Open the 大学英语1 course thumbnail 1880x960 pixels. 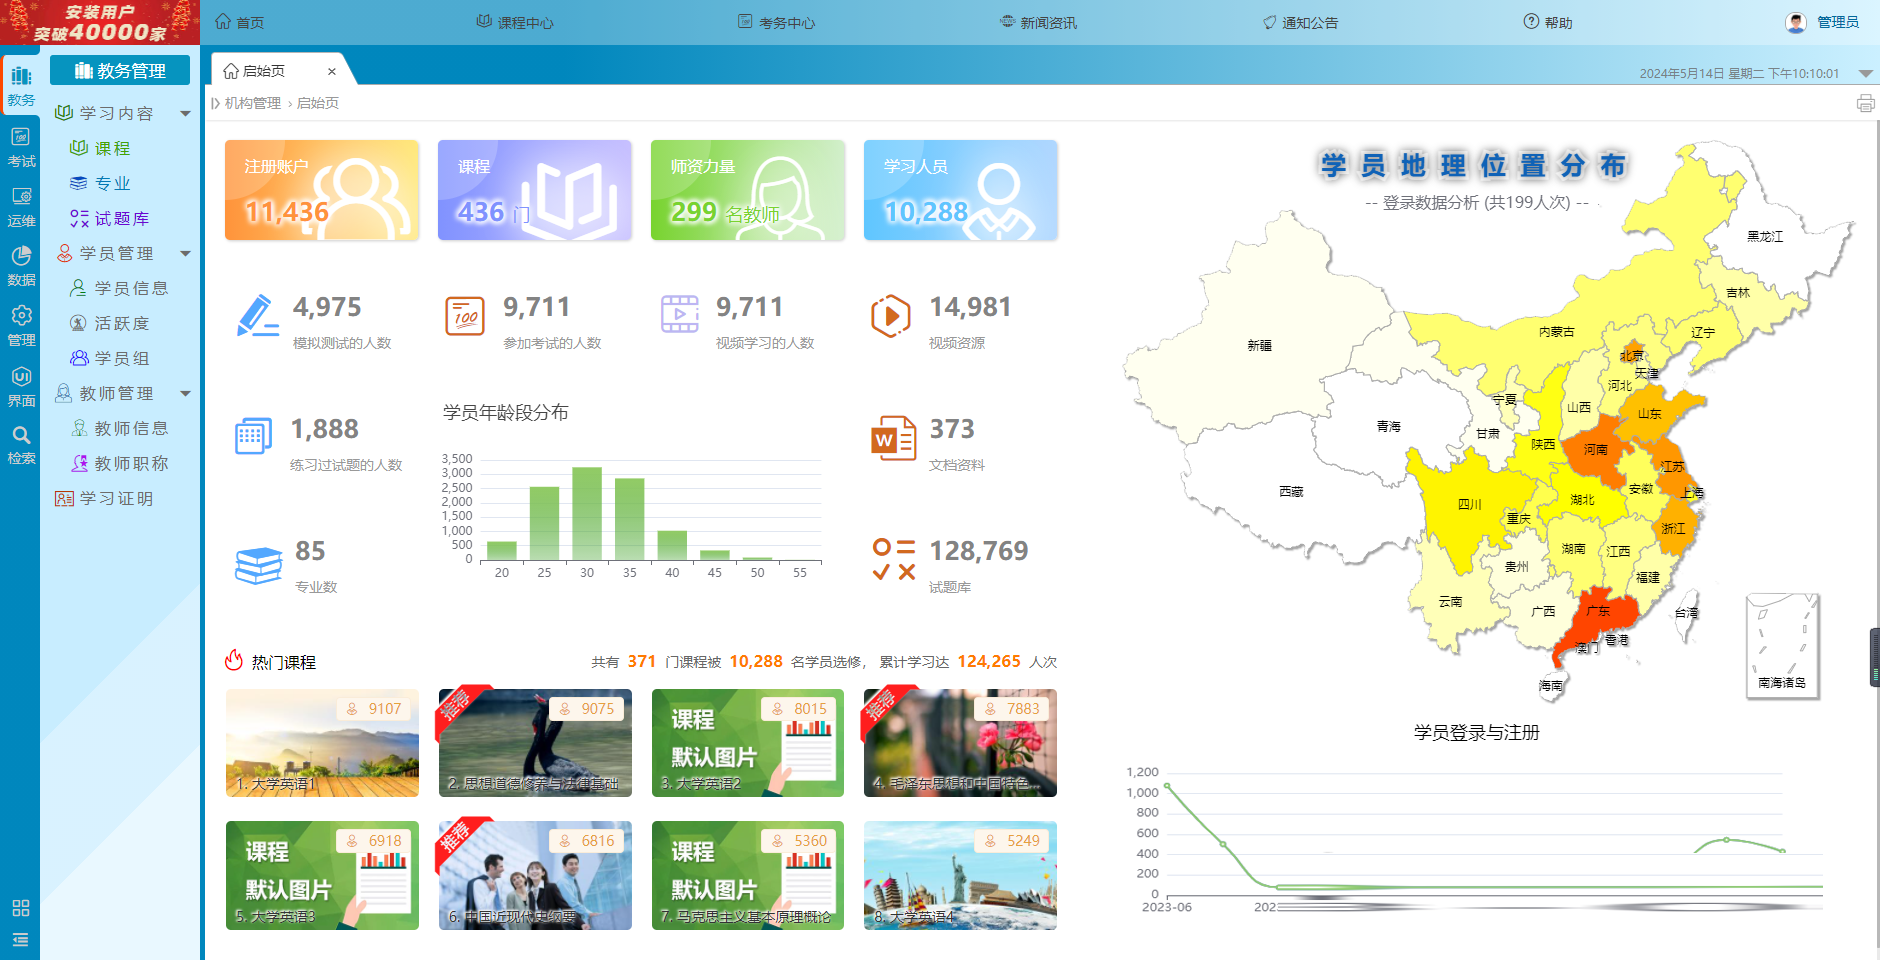322,743
